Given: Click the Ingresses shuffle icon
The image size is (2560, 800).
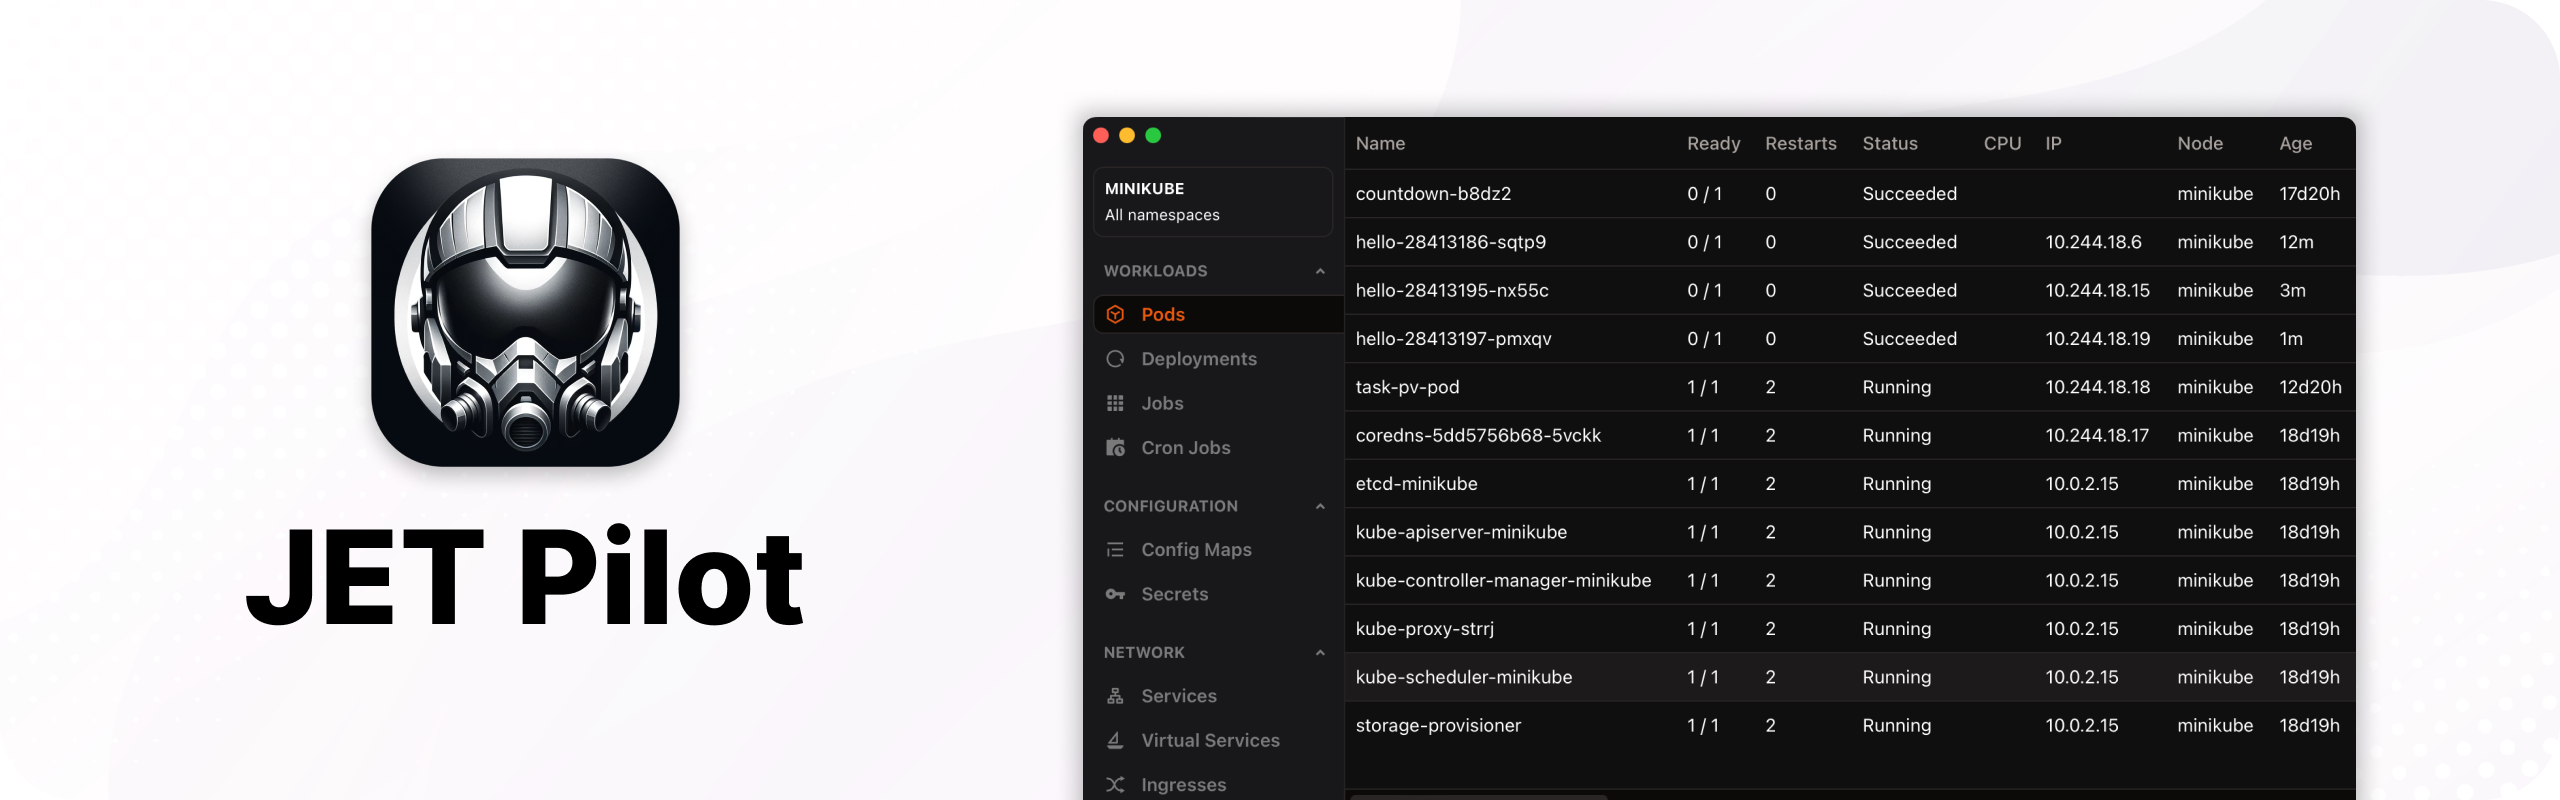Looking at the screenshot, I should click(1115, 785).
